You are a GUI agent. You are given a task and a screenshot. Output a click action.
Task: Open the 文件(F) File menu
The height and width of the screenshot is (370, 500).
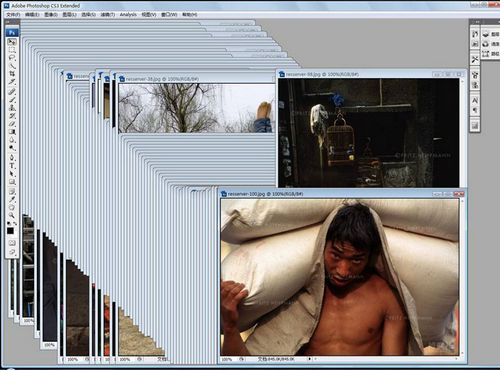coord(13,15)
